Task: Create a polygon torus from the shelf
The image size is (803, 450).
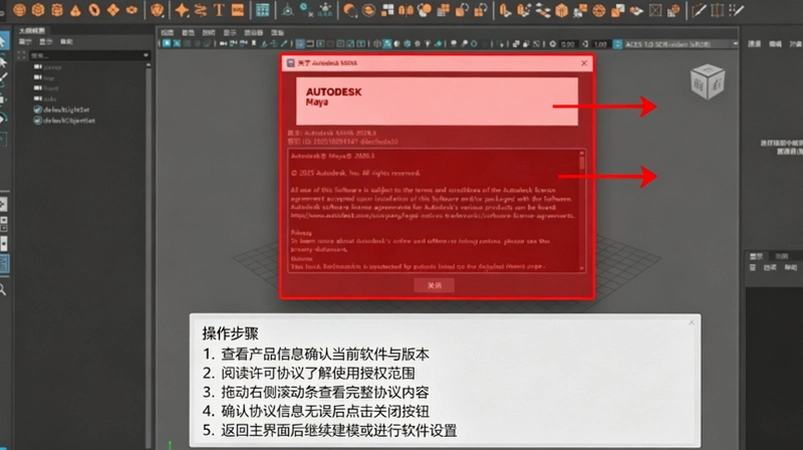Action: (x=94, y=10)
